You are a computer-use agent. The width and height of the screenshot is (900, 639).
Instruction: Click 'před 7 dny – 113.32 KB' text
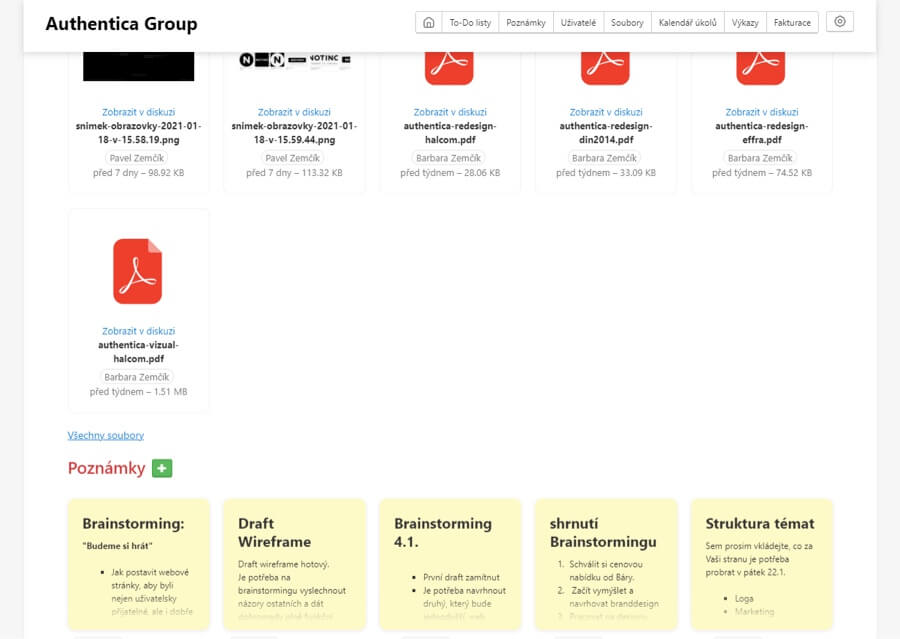[x=294, y=173]
